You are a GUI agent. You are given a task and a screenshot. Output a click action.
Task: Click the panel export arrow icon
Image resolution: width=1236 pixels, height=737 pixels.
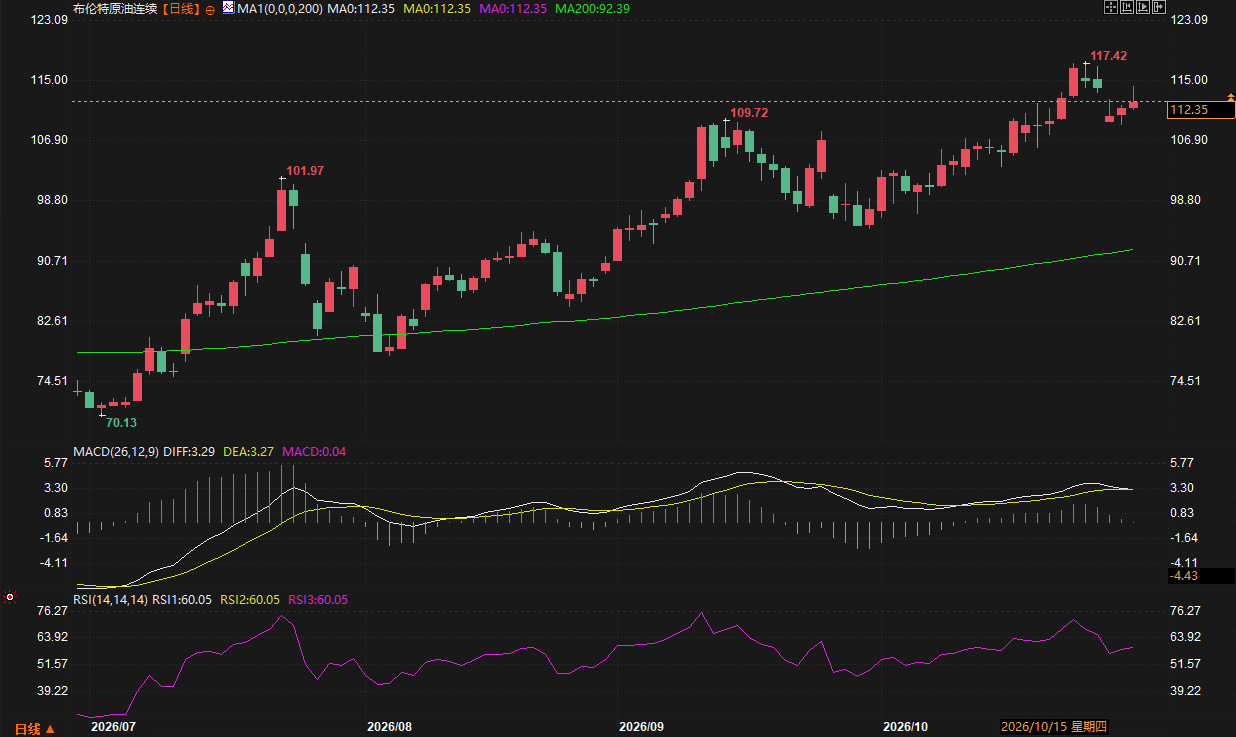pos(1159,7)
